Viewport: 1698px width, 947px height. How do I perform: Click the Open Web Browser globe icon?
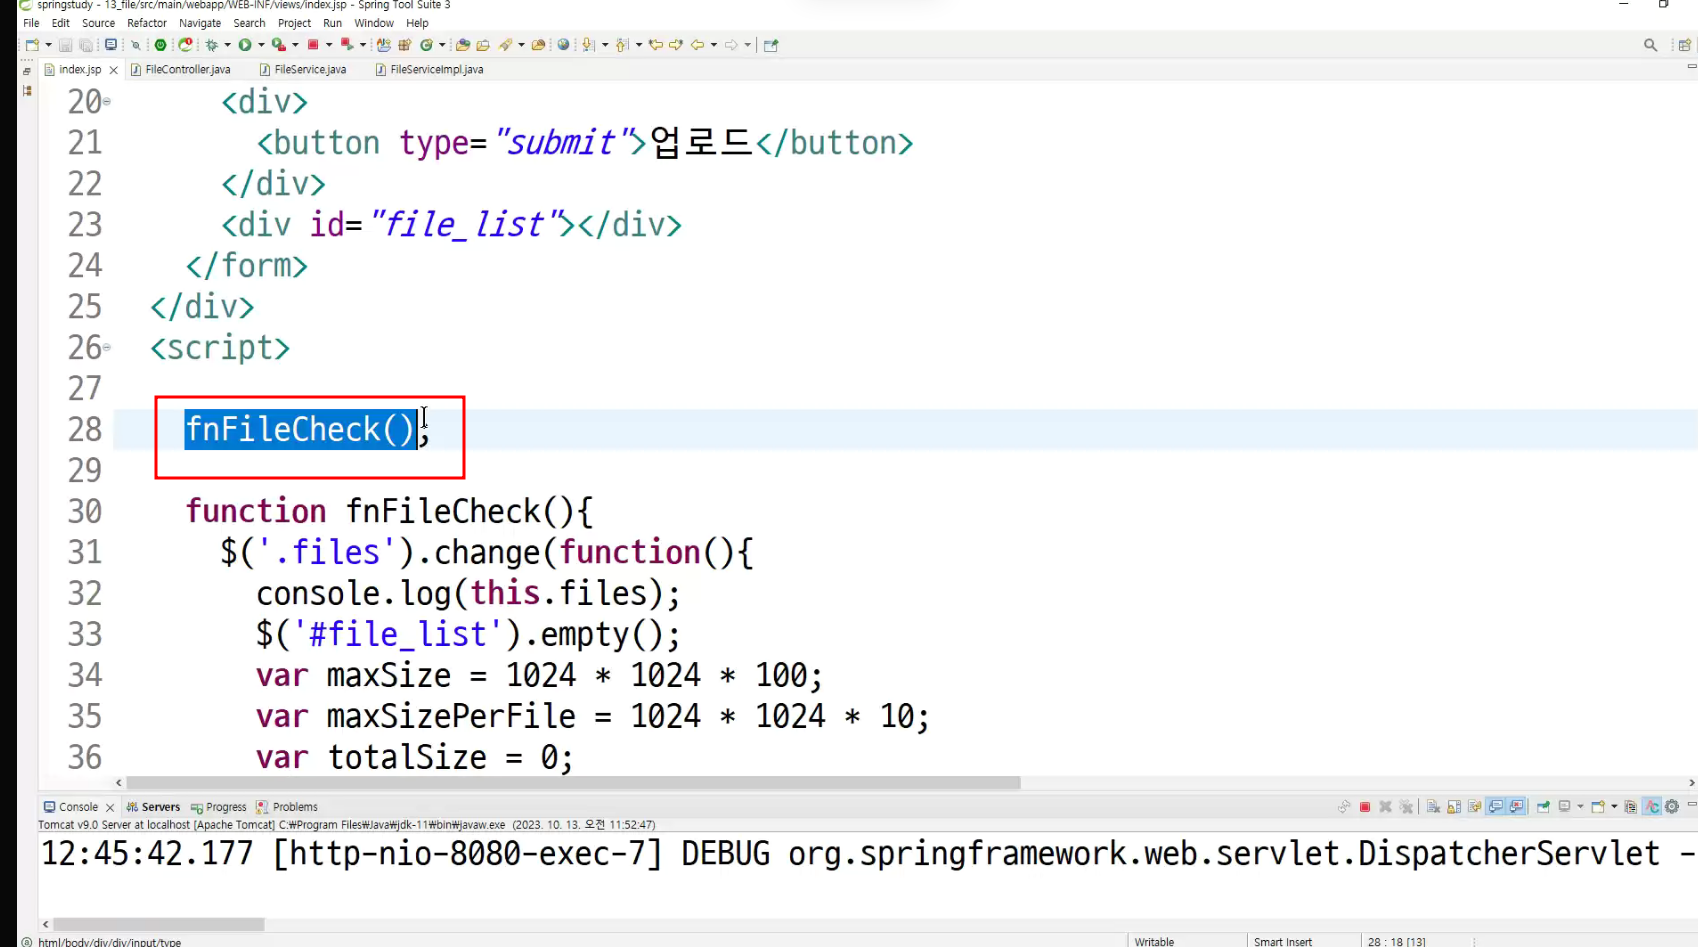coord(563,45)
